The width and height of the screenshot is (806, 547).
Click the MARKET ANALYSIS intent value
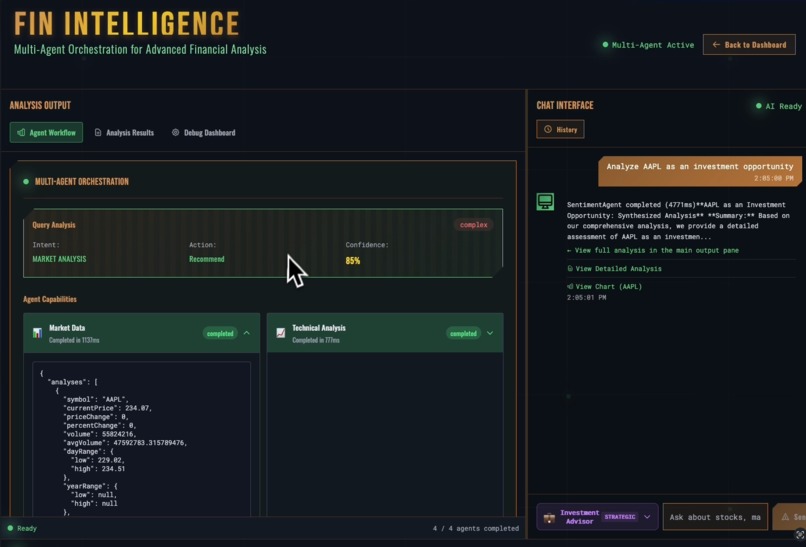pos(59,259)
